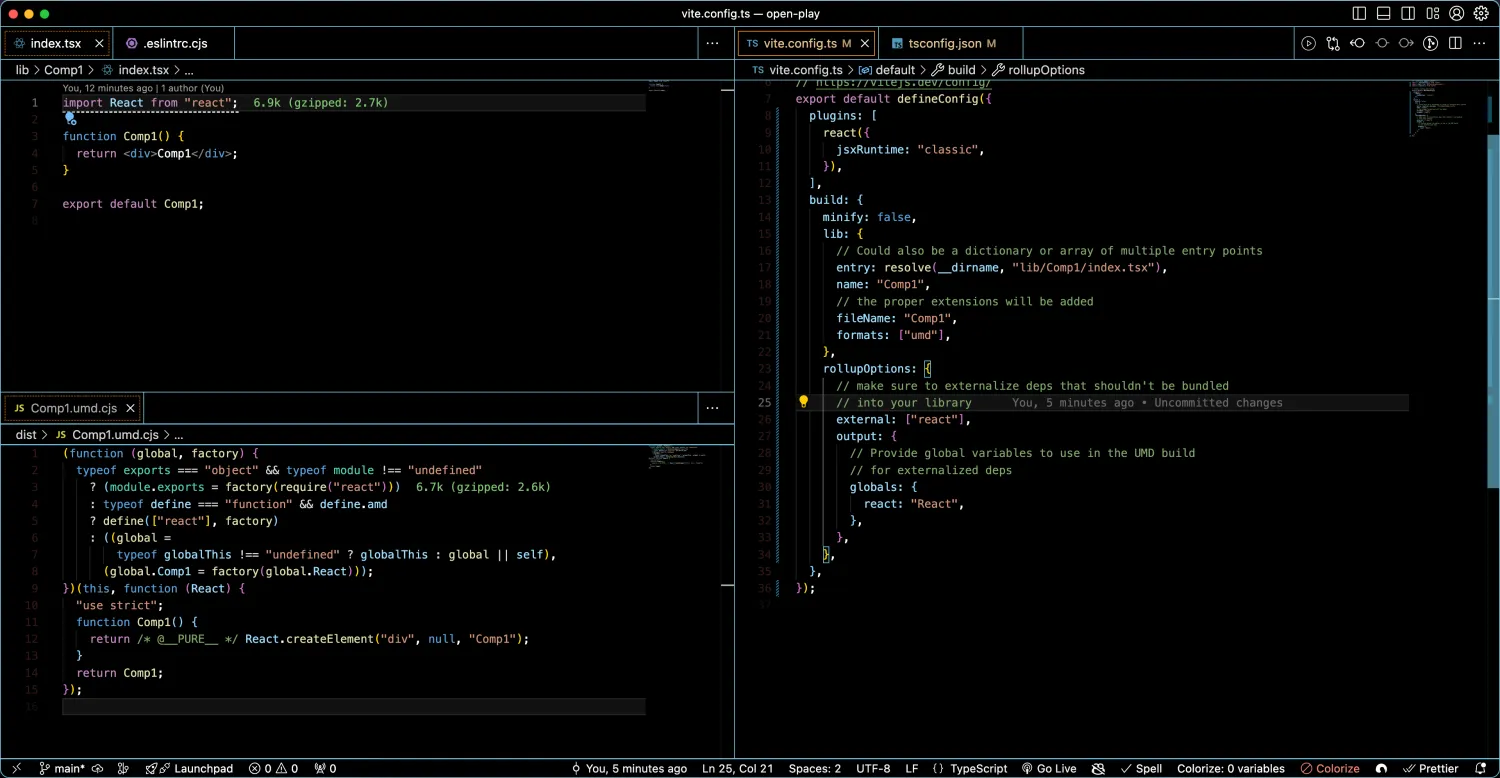
Task: Switch to the .eslintrc.cjs tab
Action: point(174,44)
